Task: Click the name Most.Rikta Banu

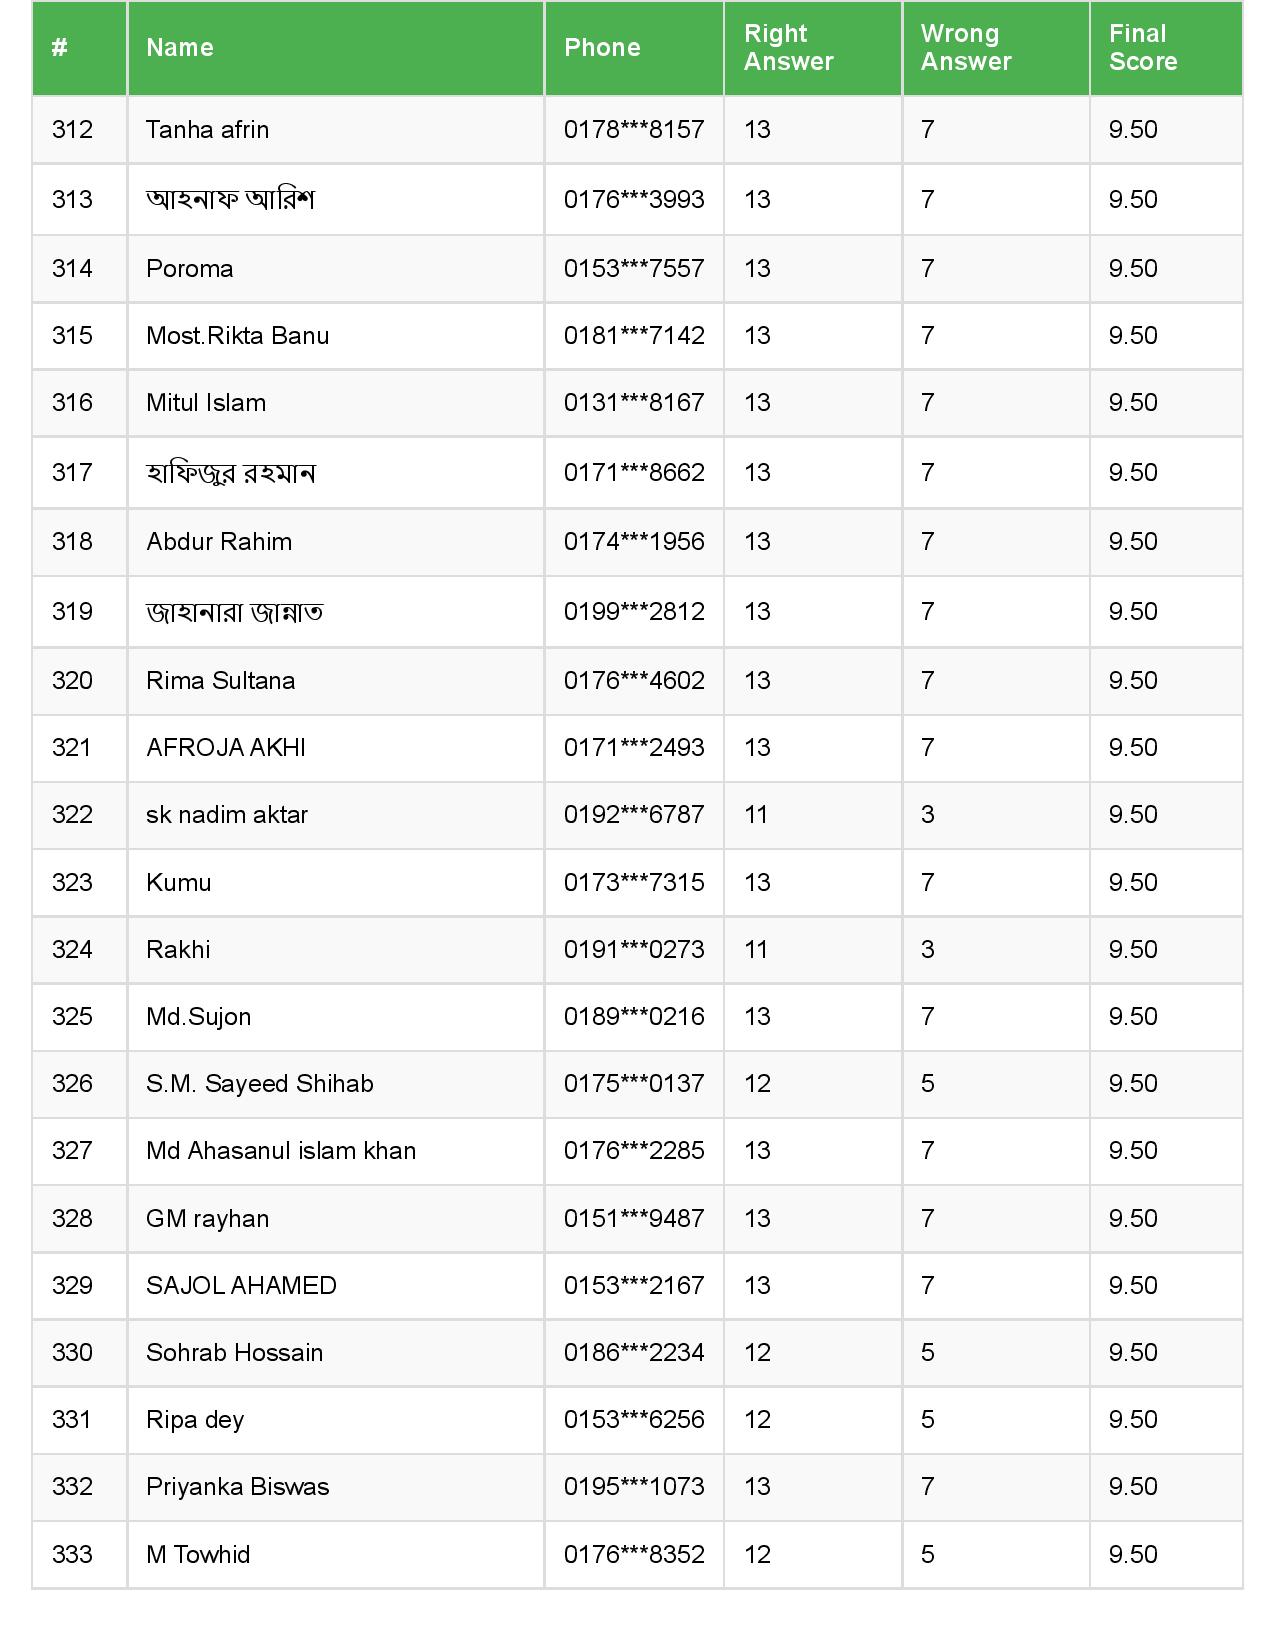Action: 237,336
